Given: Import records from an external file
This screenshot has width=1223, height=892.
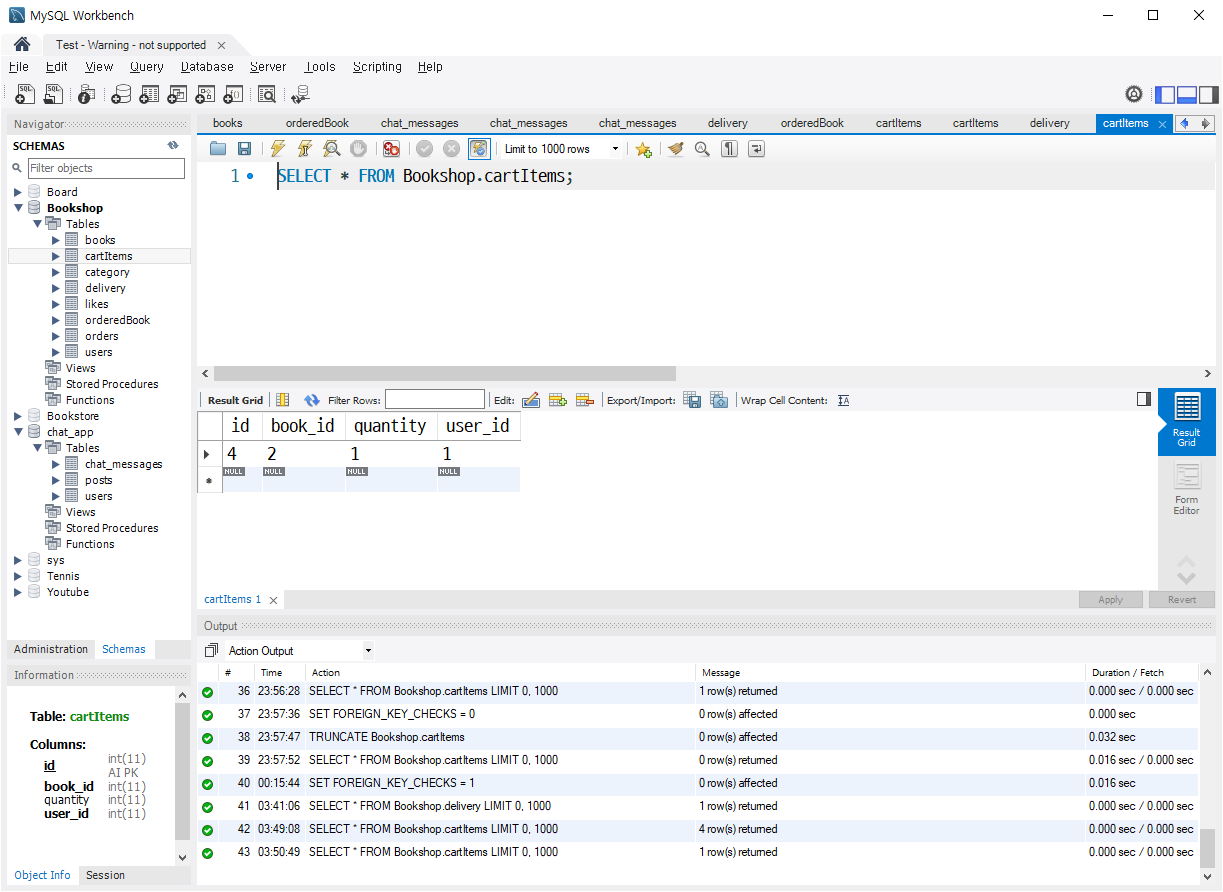Looking at the screenshot, I should tap(719, 400).
